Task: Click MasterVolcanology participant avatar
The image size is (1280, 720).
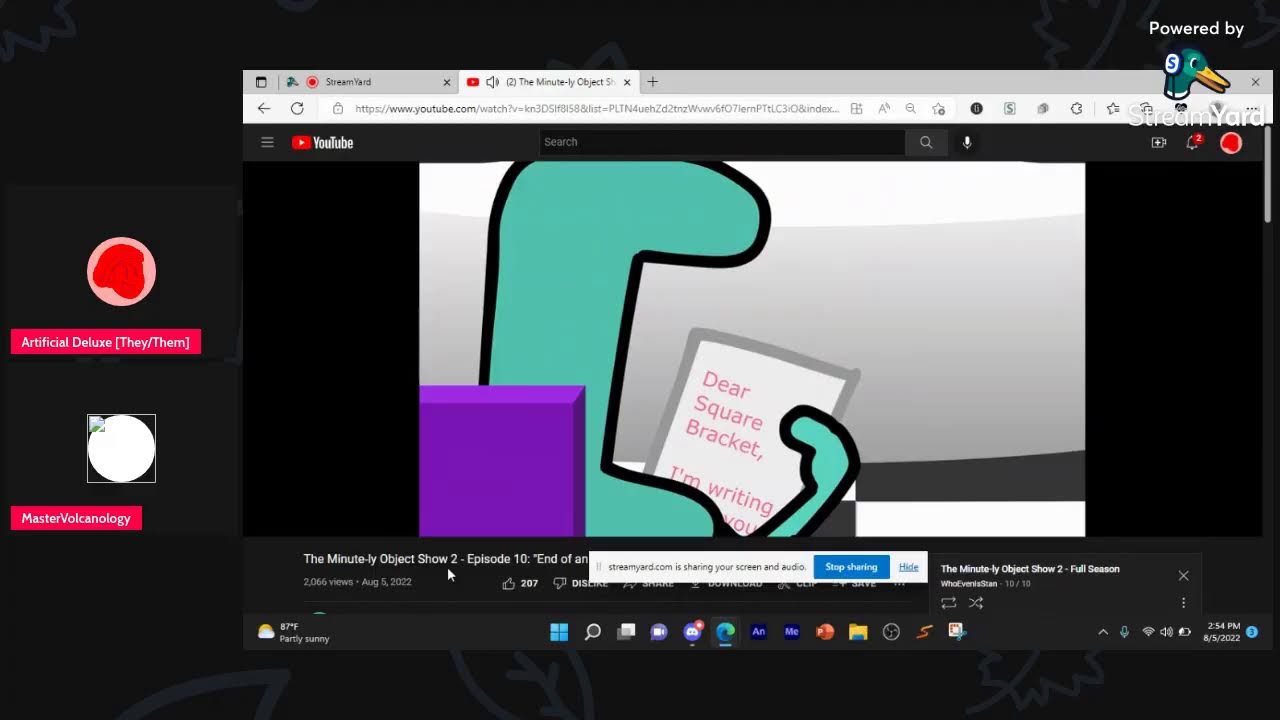Action: tap(121, 448)
